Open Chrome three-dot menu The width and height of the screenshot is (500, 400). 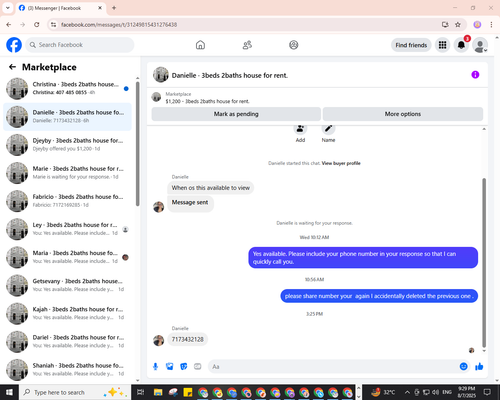point(491,25)
